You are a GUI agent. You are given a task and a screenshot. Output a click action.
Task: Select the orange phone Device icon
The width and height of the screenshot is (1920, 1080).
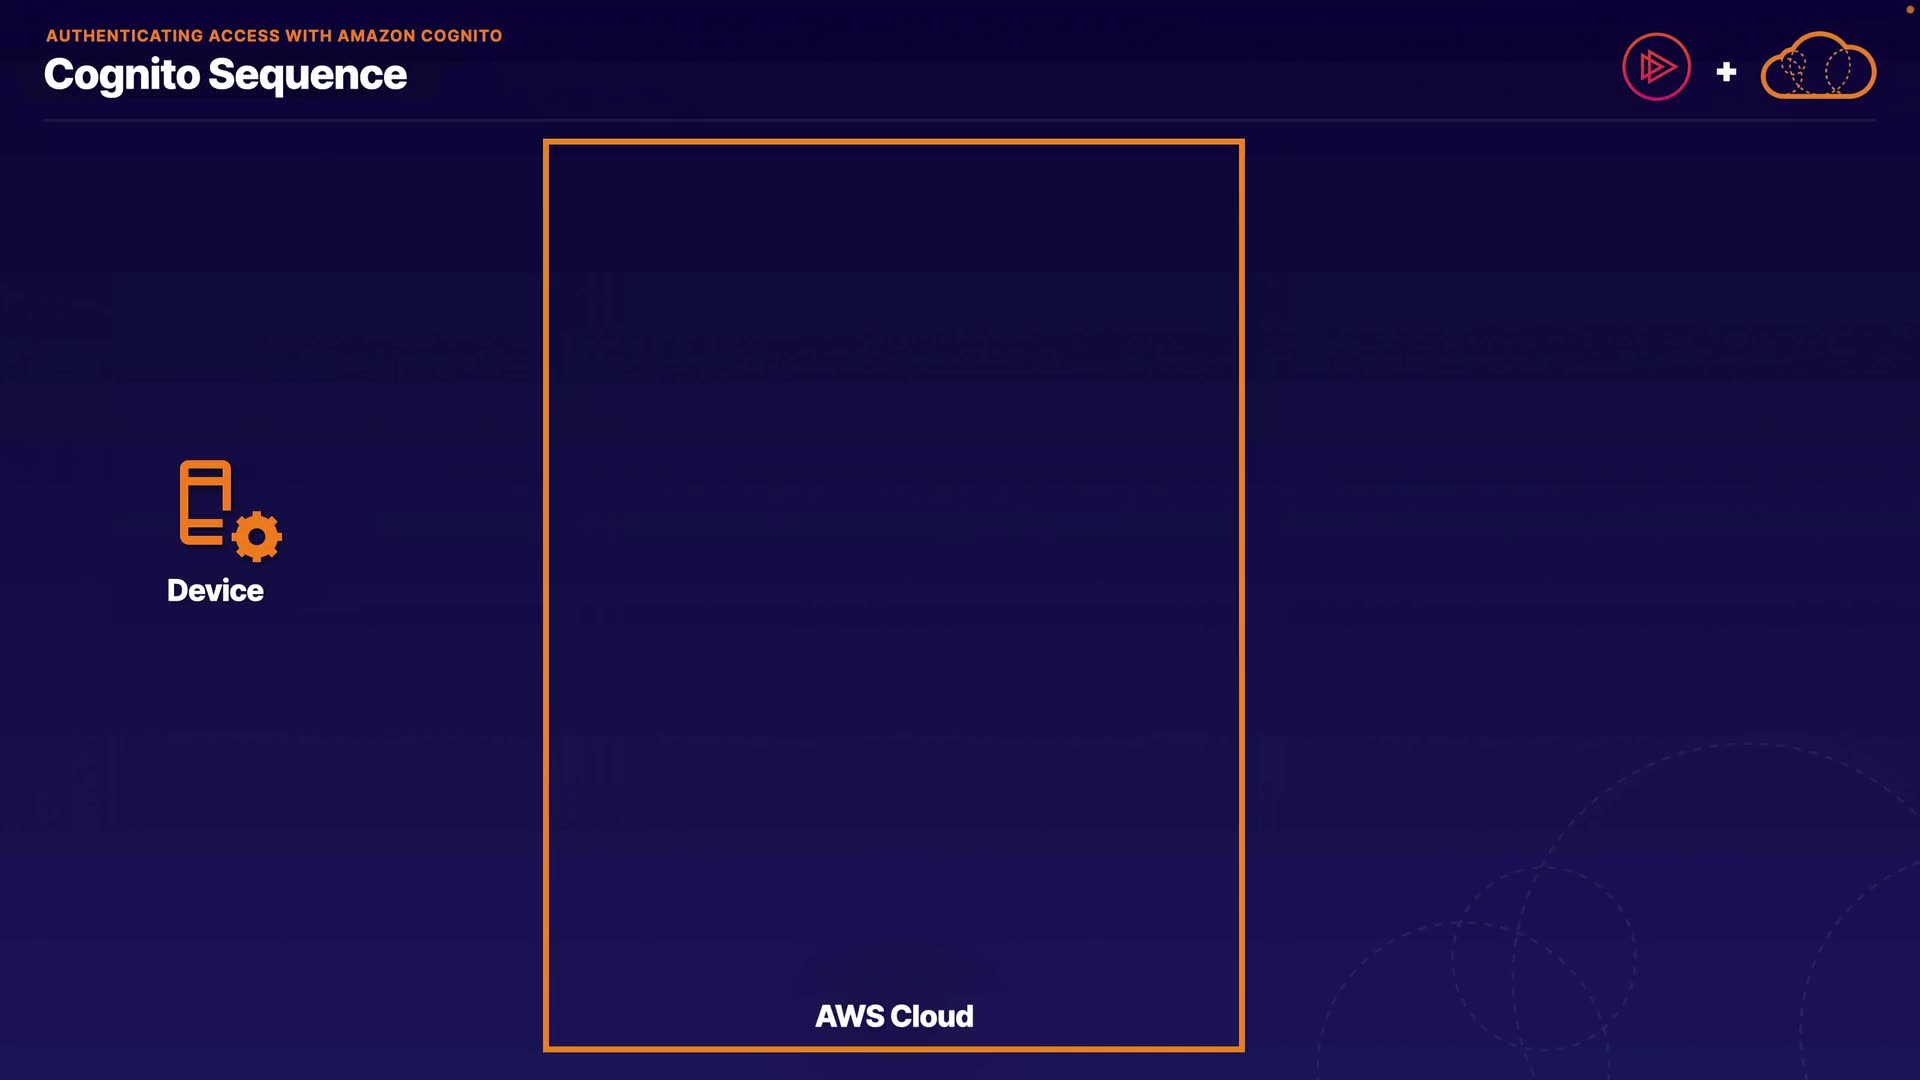[205, 502]
